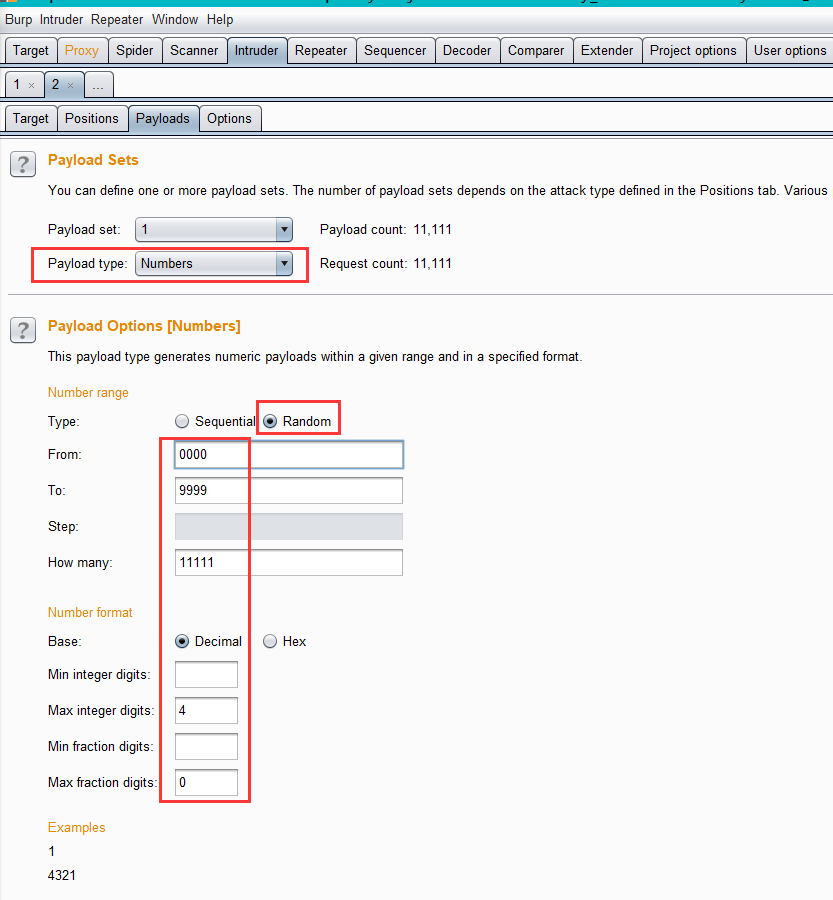Click the Number range section label
Viewport: 833px width, 900px height.
click(88, 393)
